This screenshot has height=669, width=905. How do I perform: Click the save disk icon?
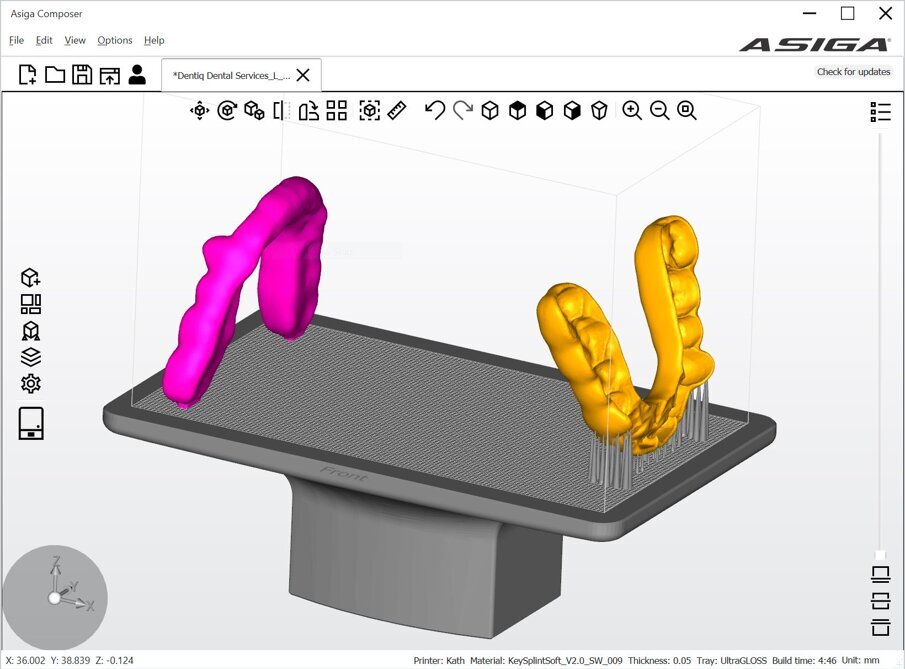coord(82,74)
